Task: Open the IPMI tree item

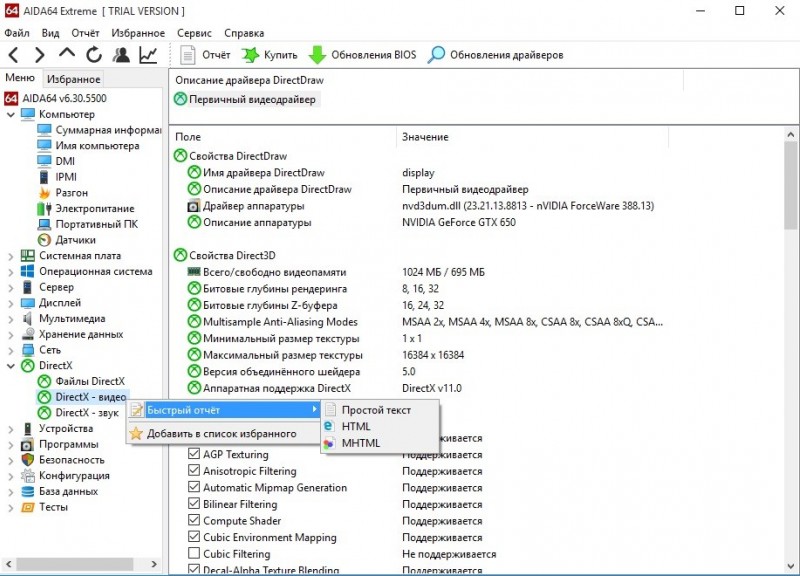Action: coord(57,177)
